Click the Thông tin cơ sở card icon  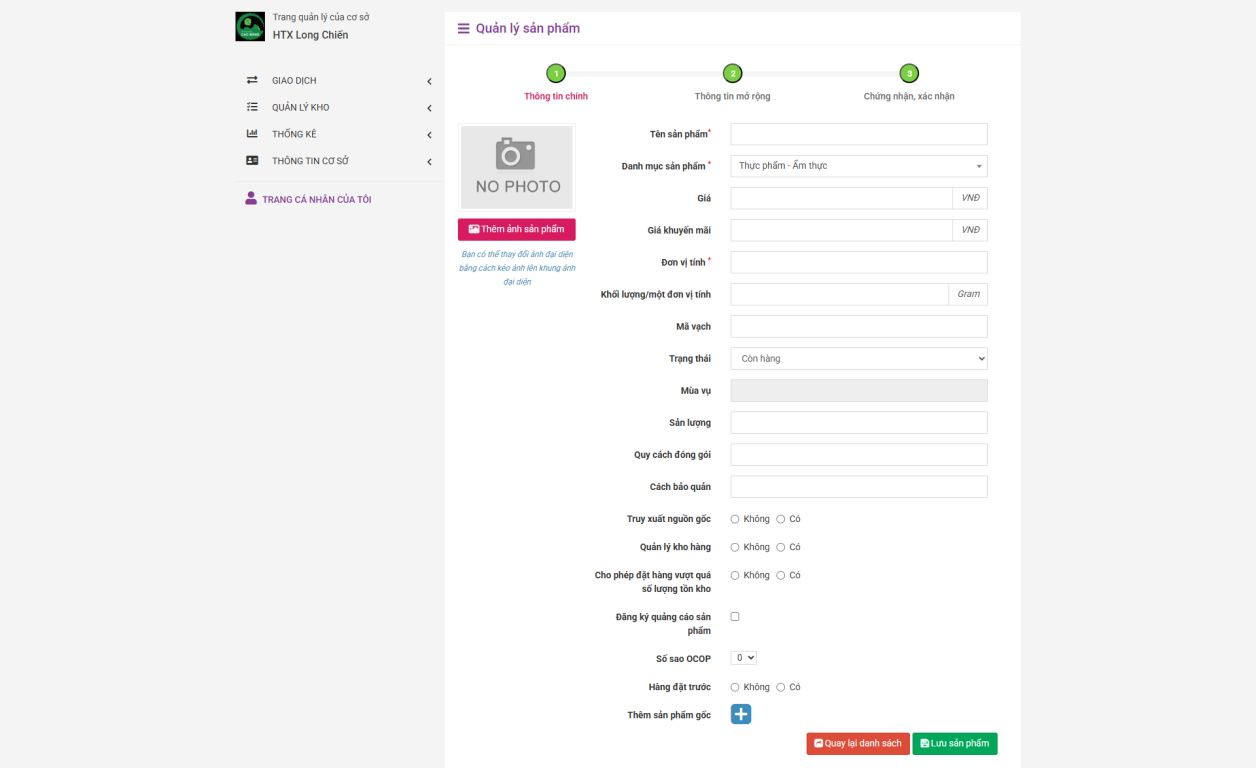pyautogui.click(x=252, y=161)
